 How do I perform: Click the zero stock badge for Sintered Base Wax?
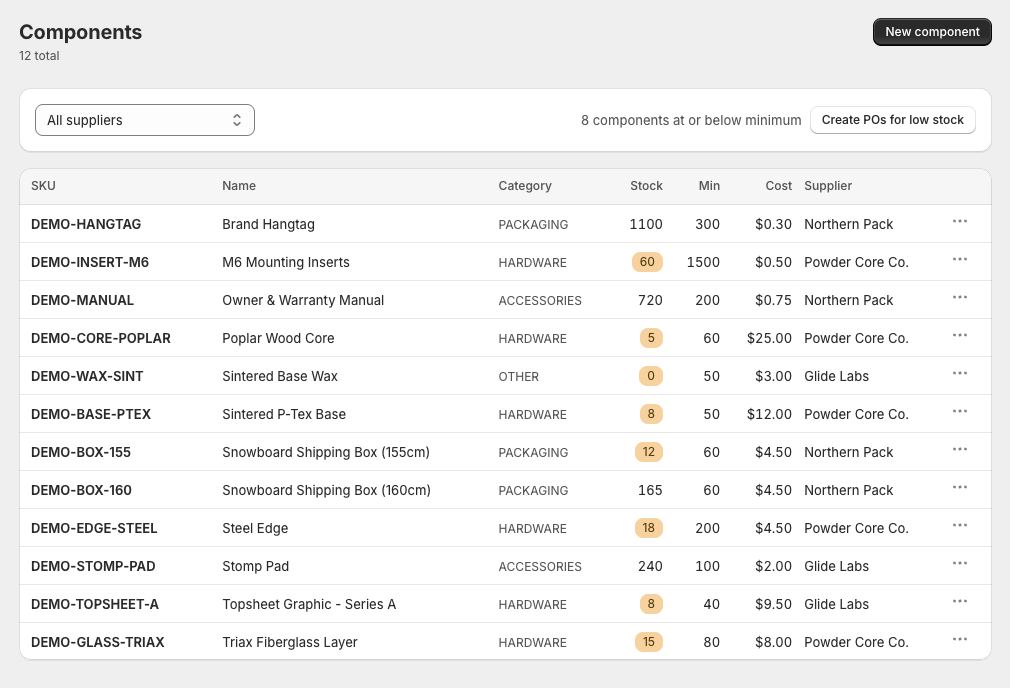(651, 376)
